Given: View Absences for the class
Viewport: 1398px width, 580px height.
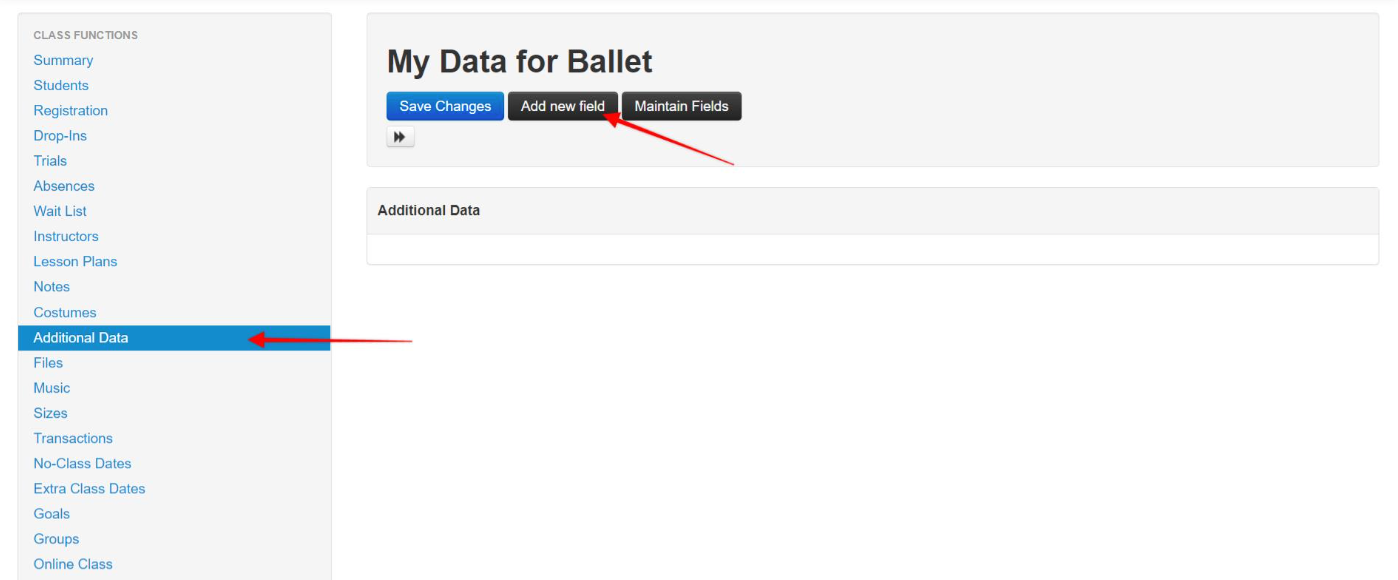Looking at the screenshot, I should click(x=64, y=186).
